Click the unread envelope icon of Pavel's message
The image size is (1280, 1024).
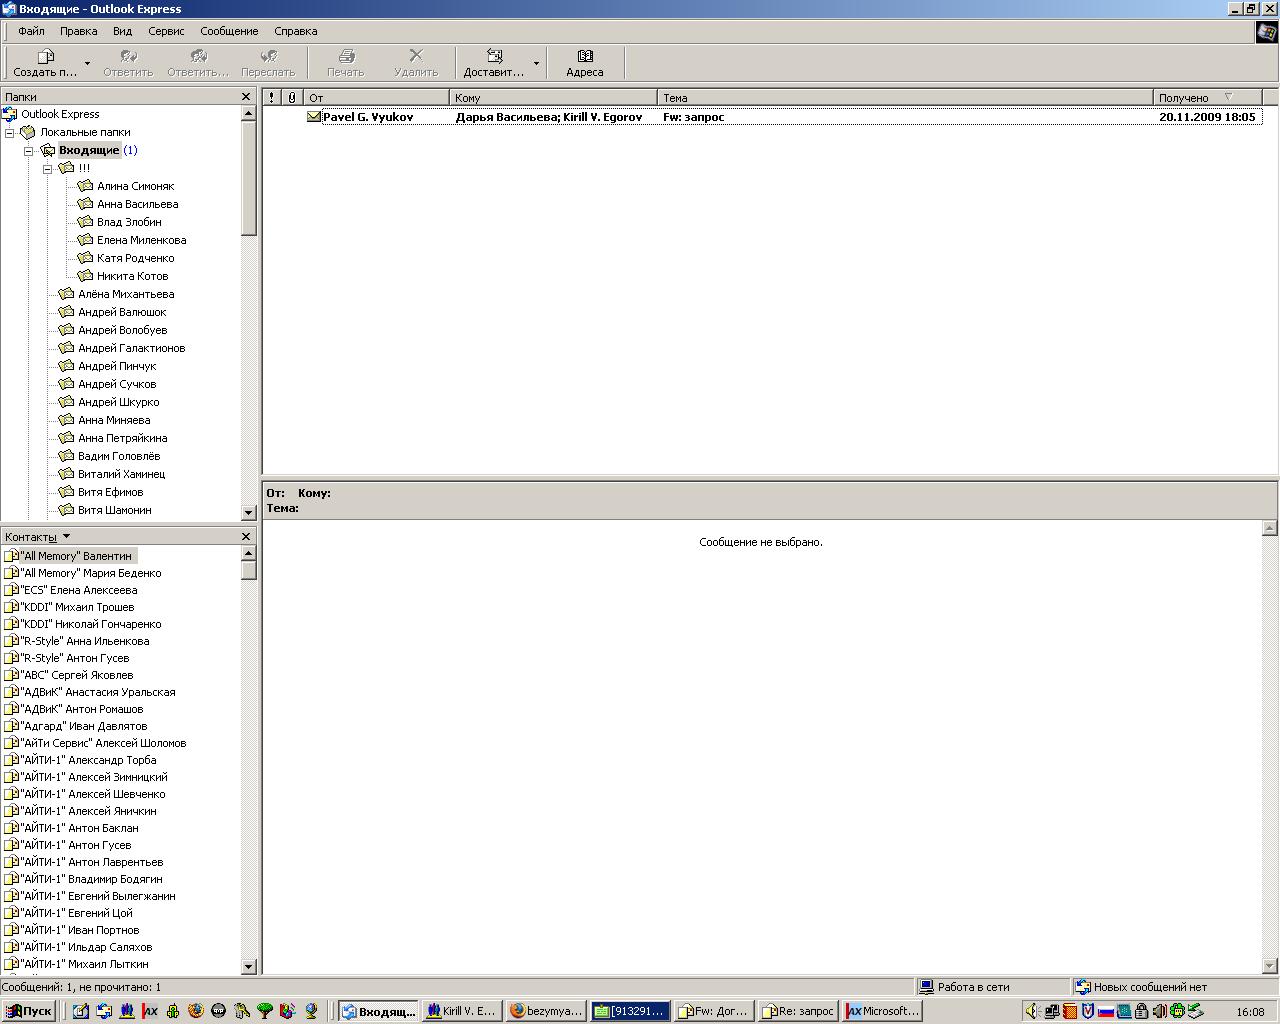(314, 117)
